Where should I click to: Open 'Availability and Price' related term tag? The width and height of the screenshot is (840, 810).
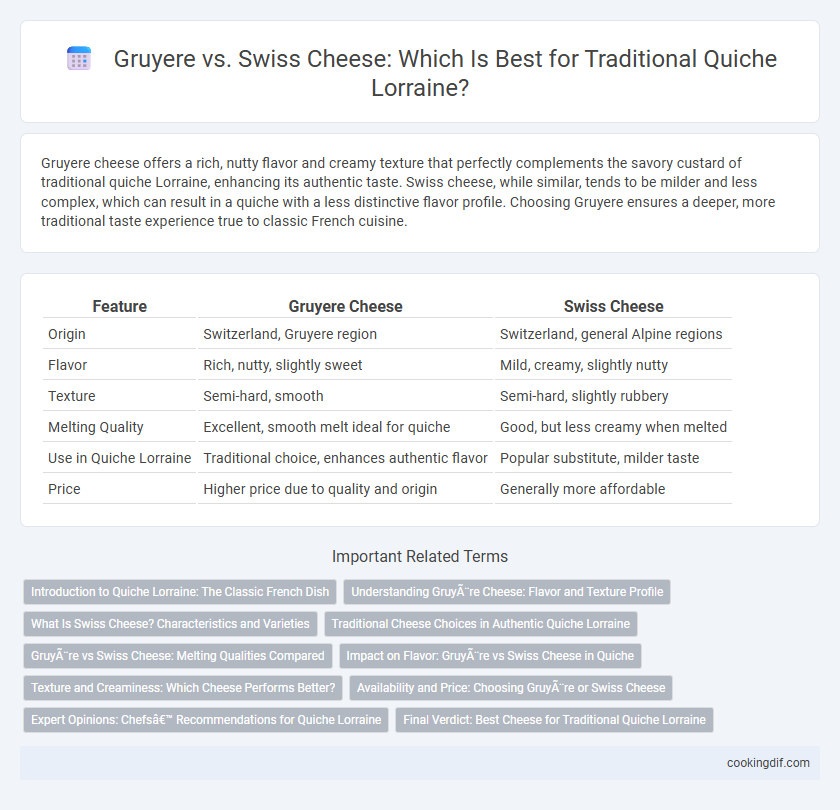tap(511, 688)
